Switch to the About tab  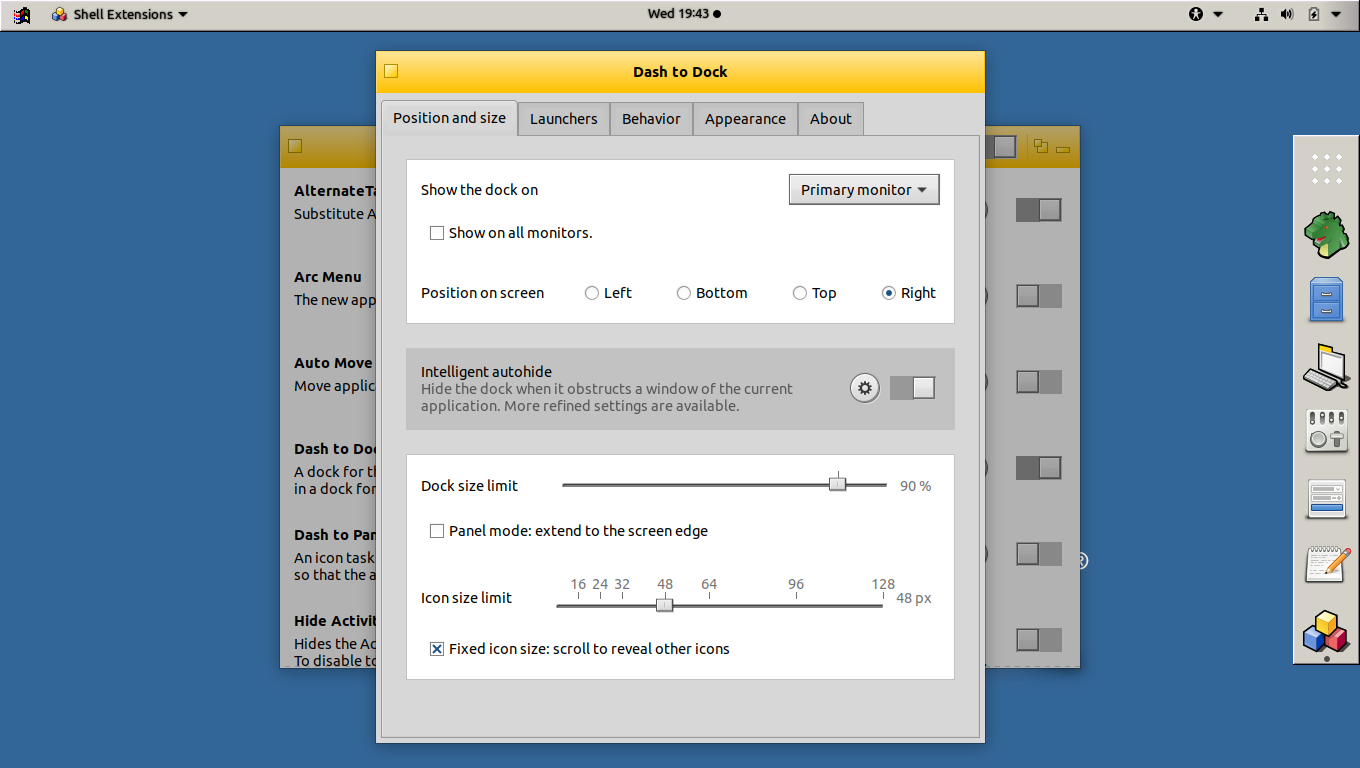tap(831, 118)
